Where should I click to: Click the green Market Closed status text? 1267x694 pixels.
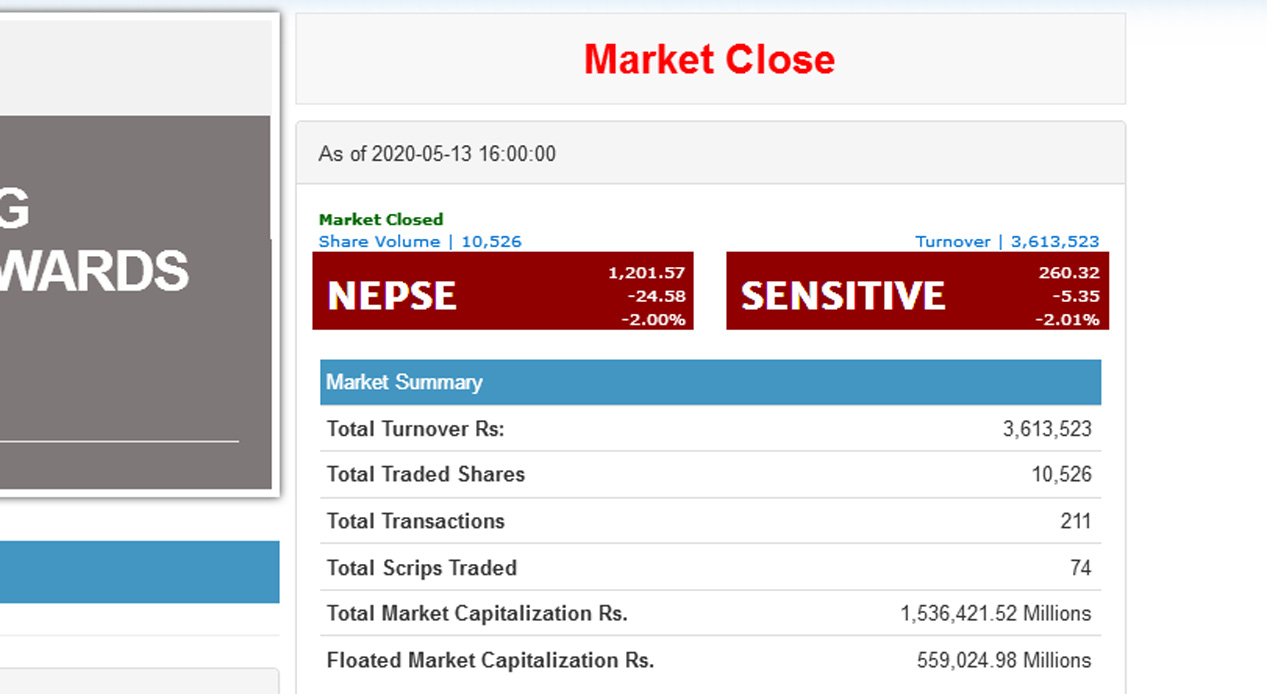(x=381, y=219)
